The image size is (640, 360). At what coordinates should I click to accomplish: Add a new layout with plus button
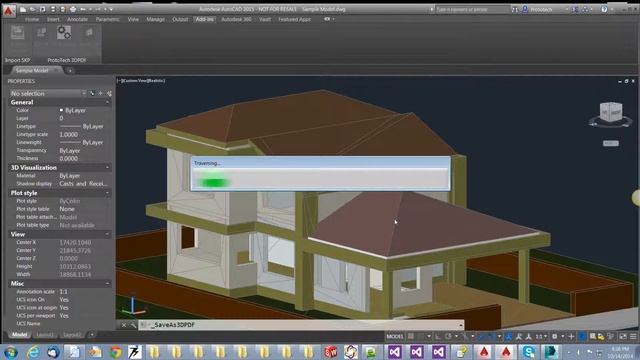coord(92,335)
